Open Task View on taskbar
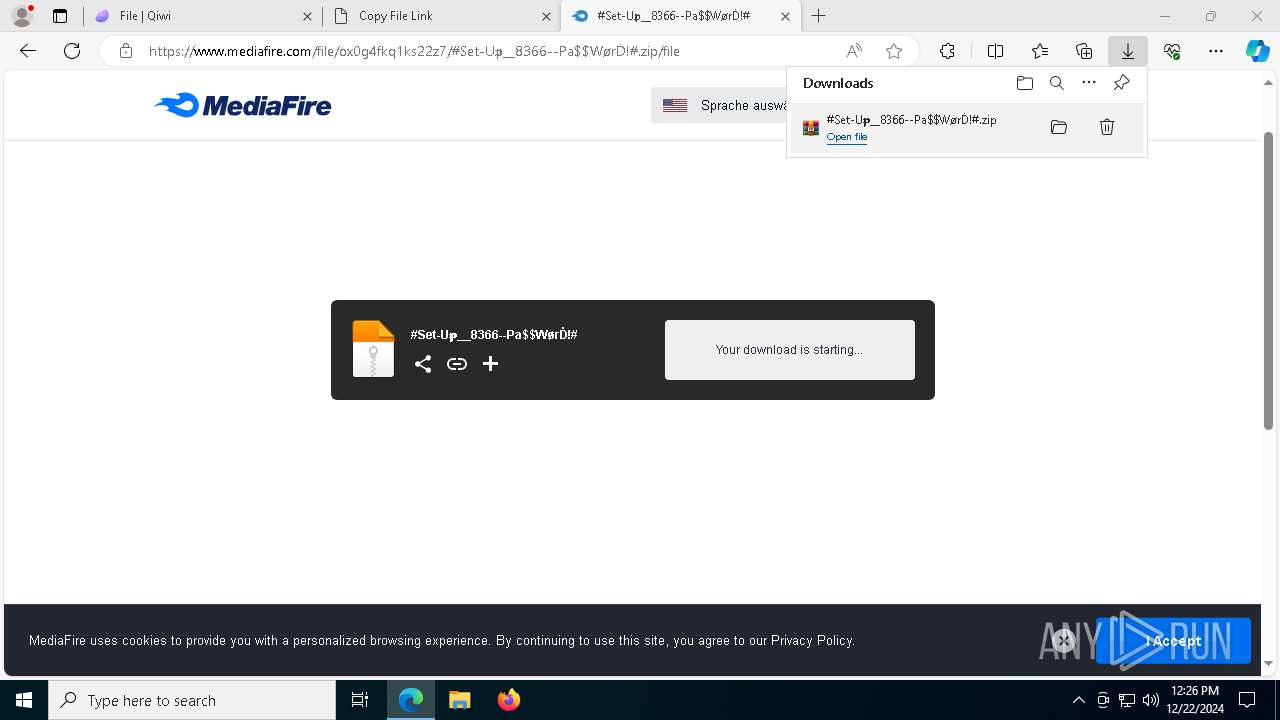 [360, 700]
